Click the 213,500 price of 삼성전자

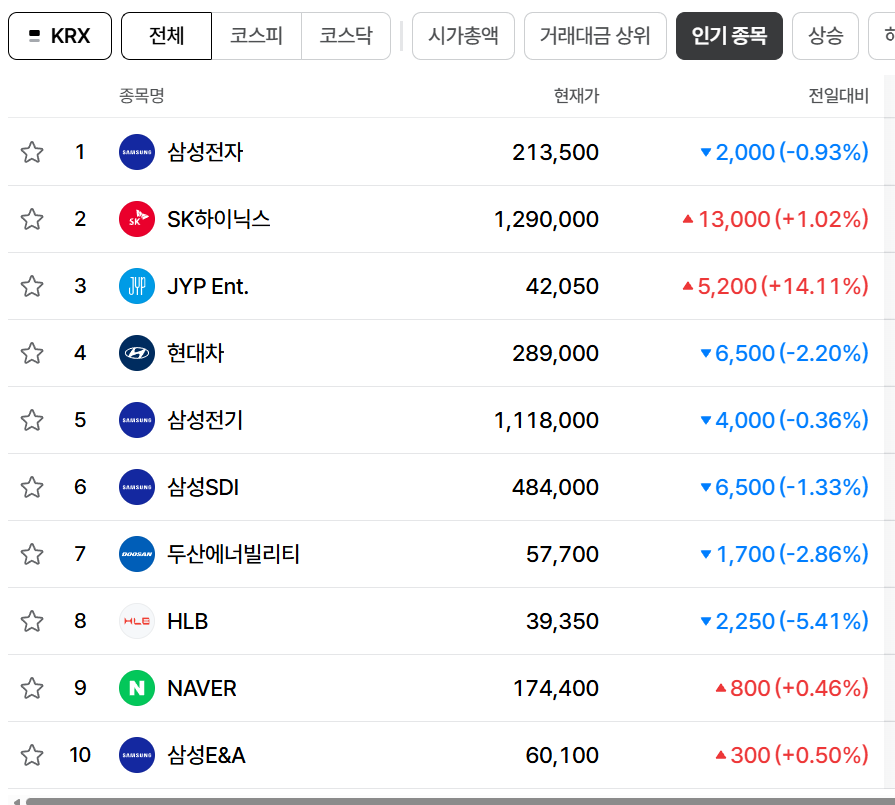pos(555,152)
